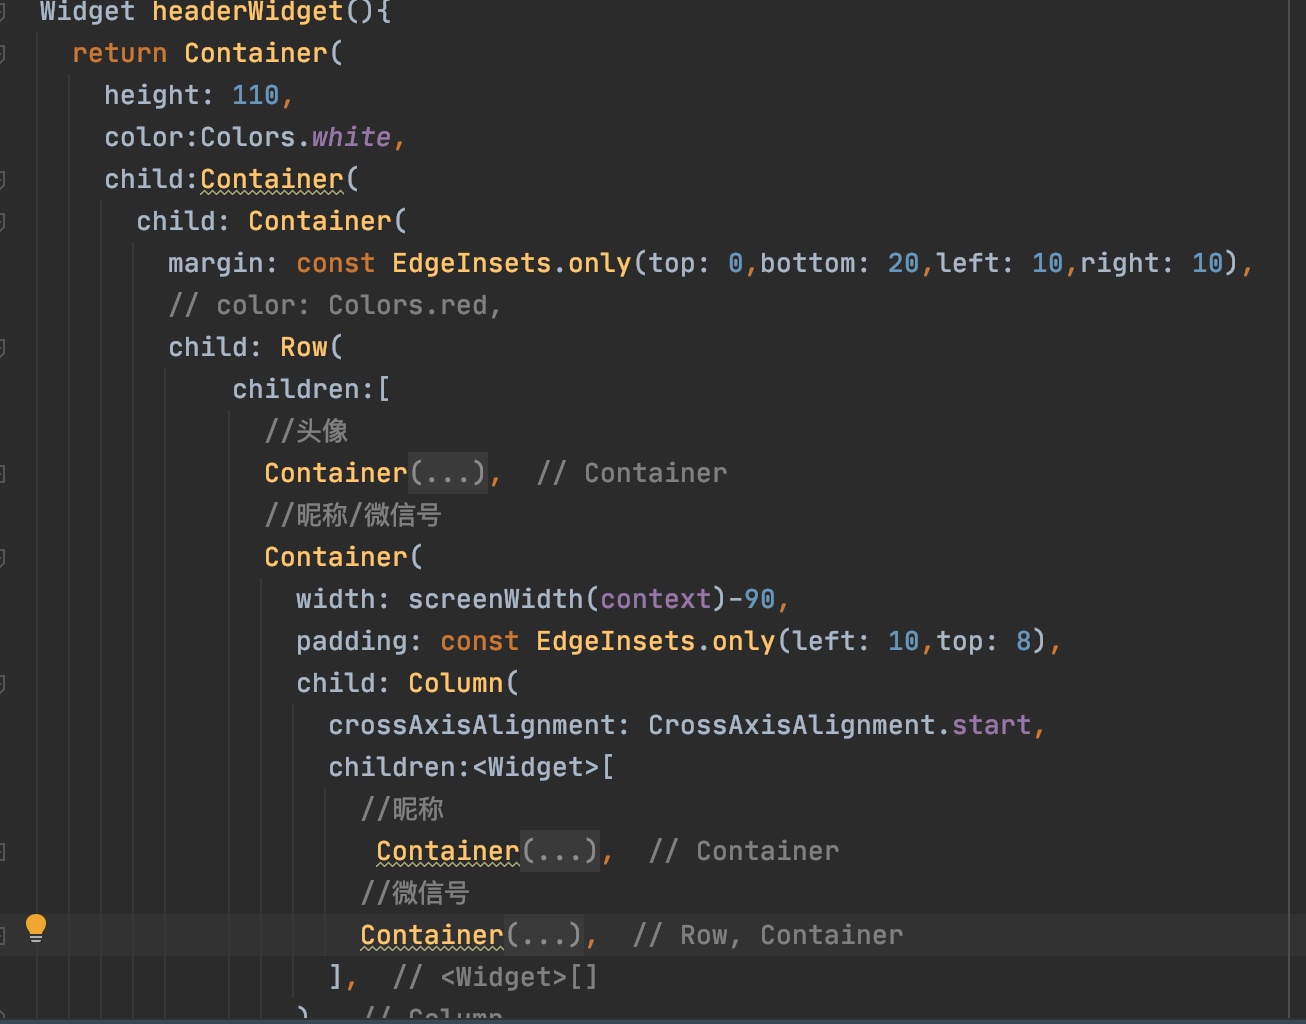The height and width of the screenshot is (1024, 1306).
Task: Click Container before folded (...) under //头像
Action: coord(336,473)
